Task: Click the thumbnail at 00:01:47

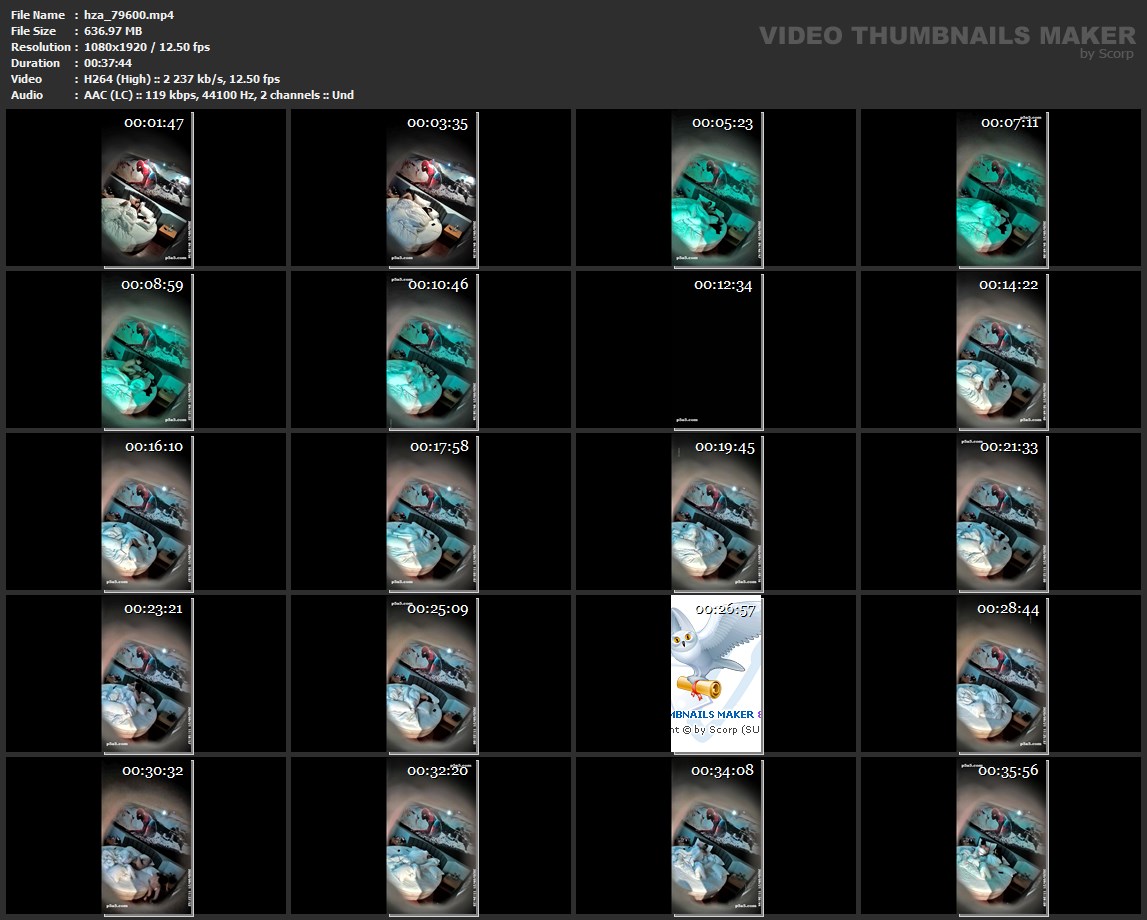Action: (146, 189)
